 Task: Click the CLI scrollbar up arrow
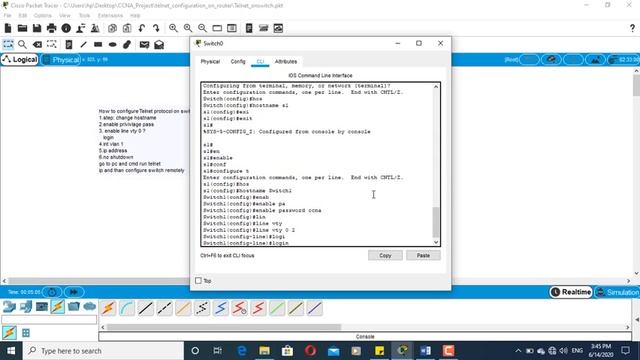pyautogui.click(x=436, y=87)
